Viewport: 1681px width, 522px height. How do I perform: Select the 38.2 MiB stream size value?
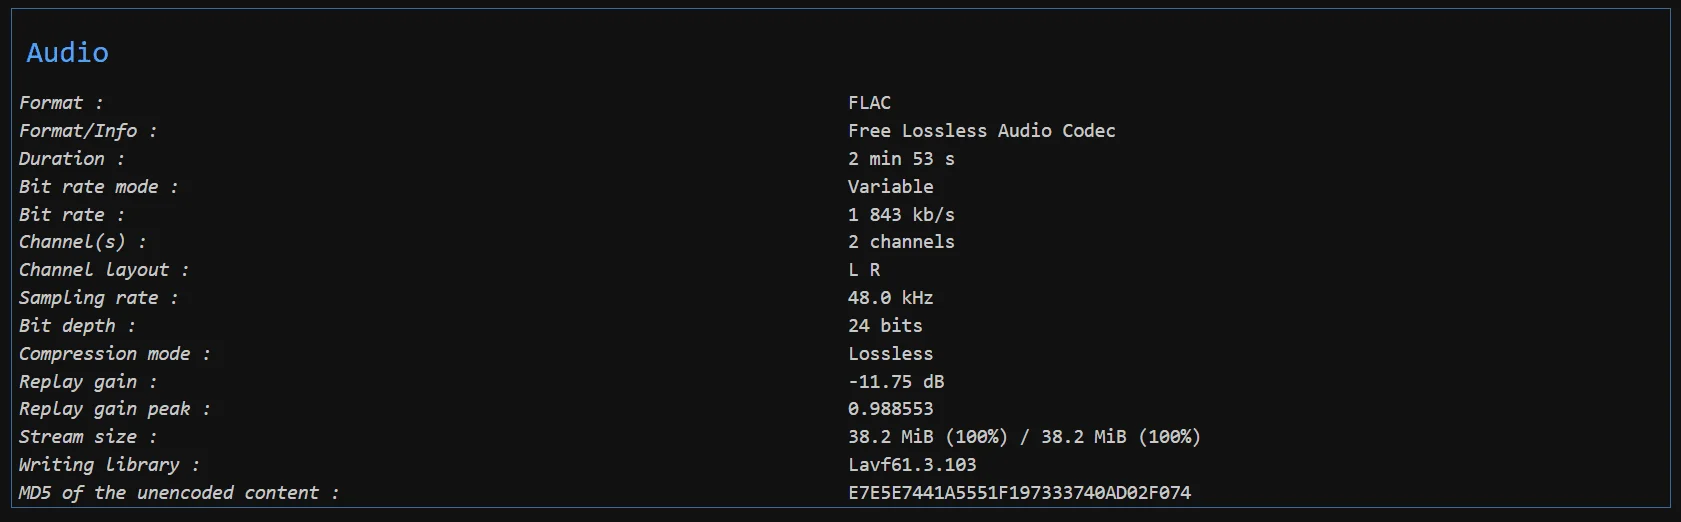[x=1024, y=437]
